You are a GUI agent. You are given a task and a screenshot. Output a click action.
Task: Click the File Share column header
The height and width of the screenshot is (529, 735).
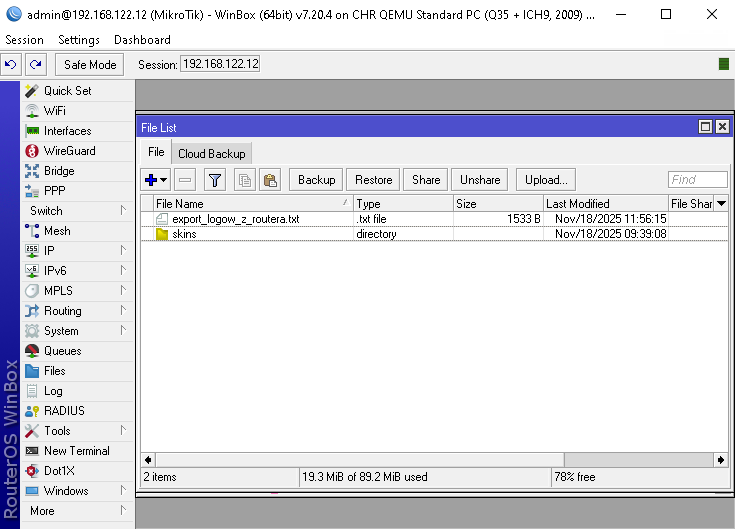pyautogui.click(x=691, y=204)
